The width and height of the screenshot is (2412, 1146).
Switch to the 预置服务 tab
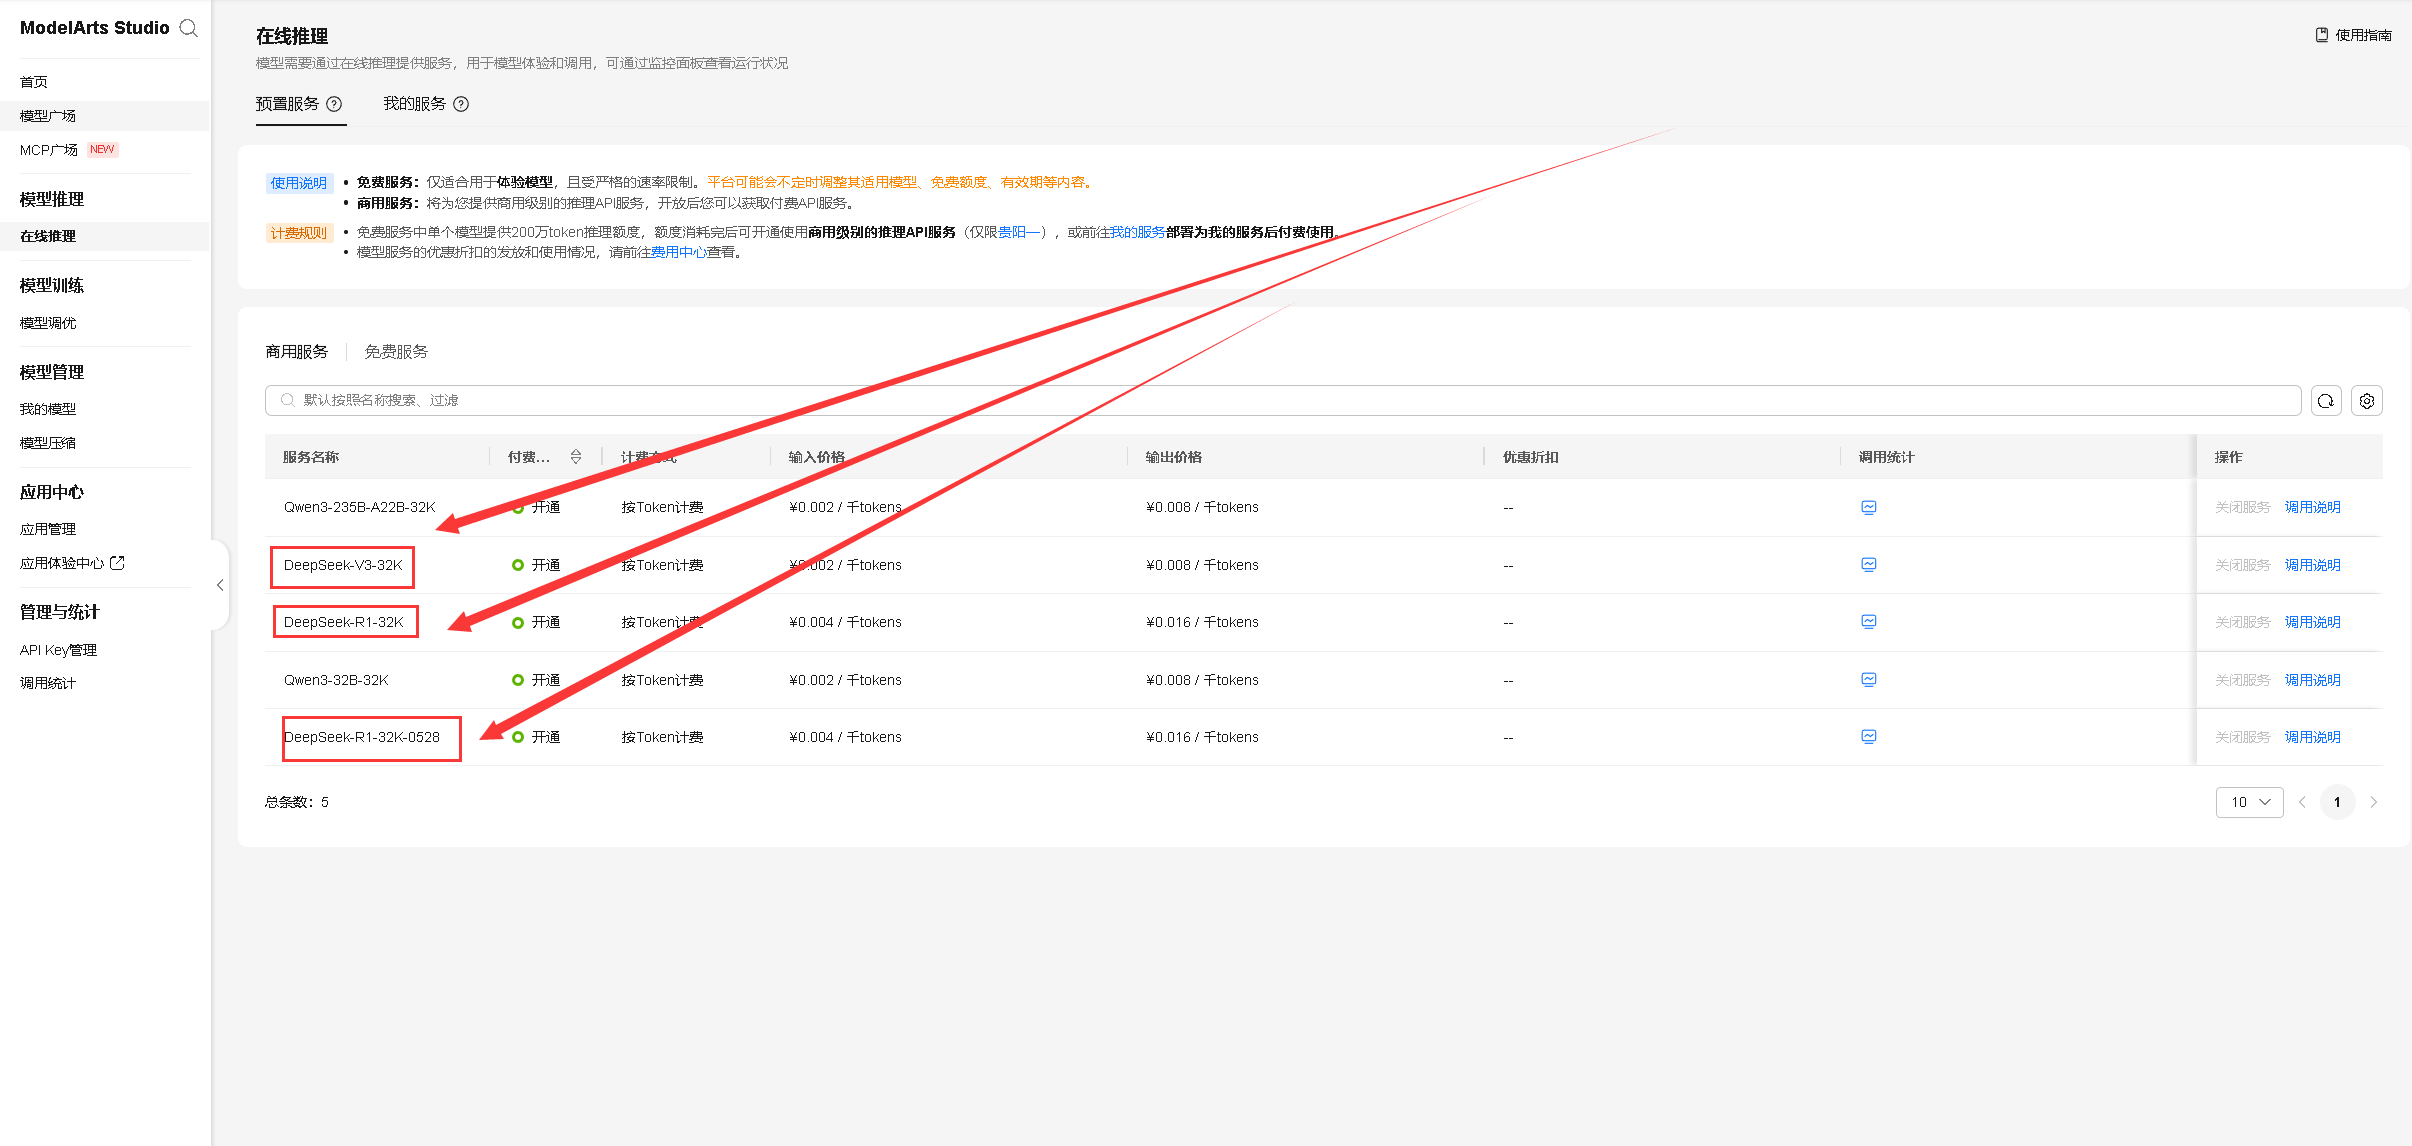tap(287, 104)
